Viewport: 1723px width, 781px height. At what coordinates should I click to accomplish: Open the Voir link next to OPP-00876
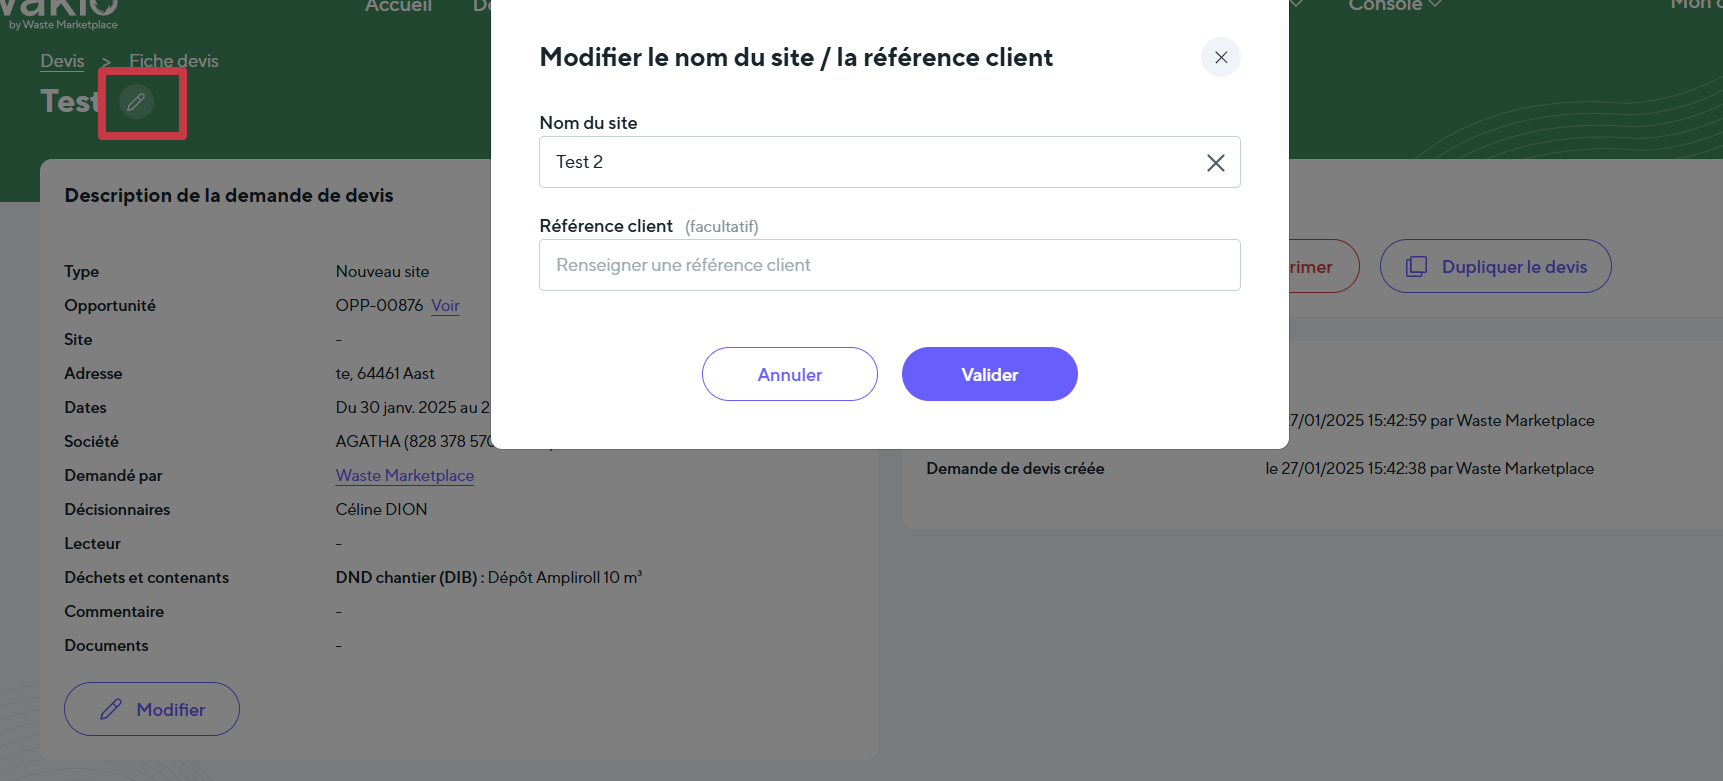point(445,306)
